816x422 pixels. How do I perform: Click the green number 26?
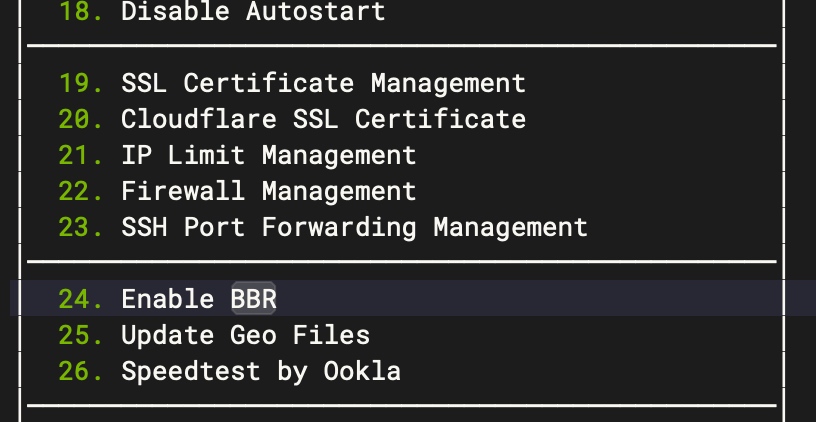tap(81, 371)
